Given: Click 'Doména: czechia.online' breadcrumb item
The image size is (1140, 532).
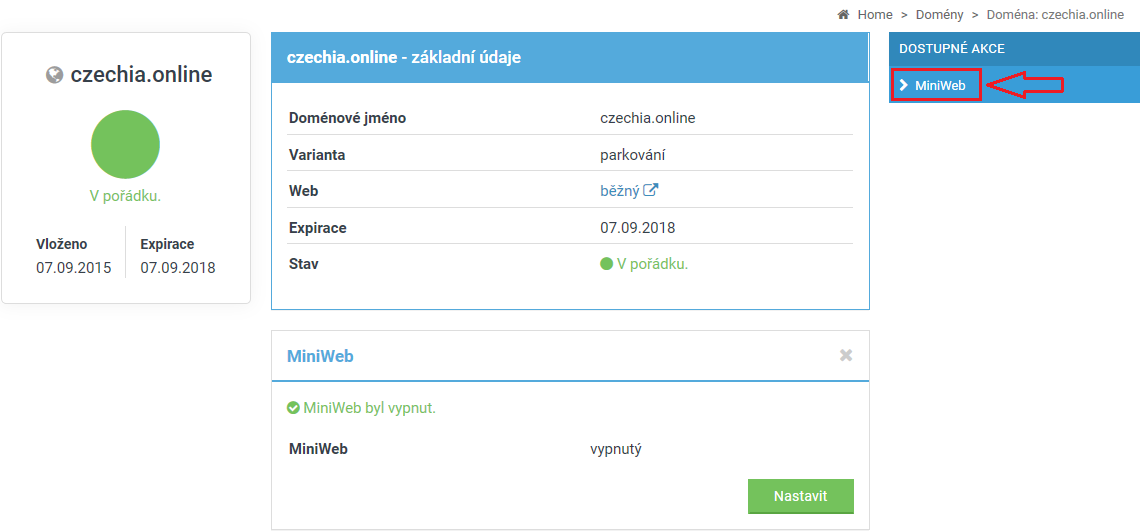Looking at the screenshot, I should coord(1055,15).
